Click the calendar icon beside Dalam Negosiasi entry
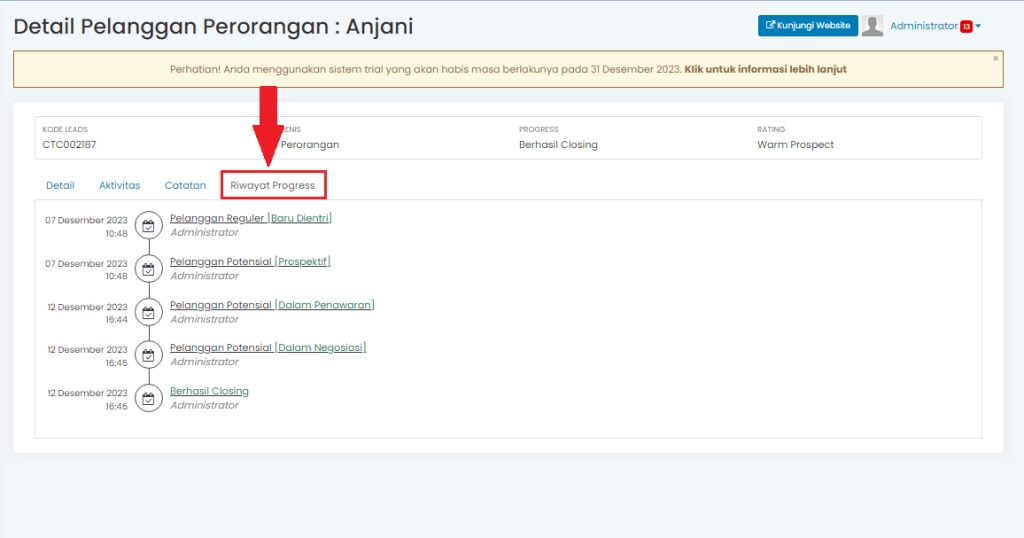The image size is (1024, 538). point(148,355)
